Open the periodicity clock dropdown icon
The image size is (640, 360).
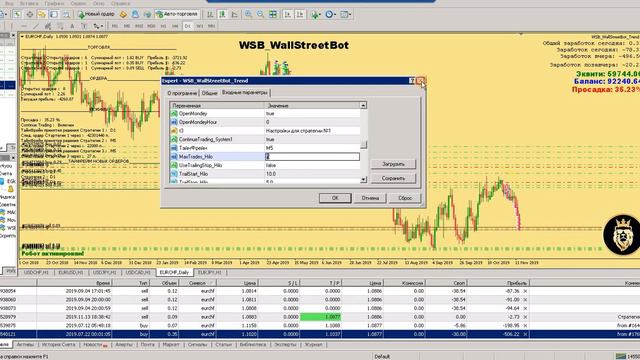click(x=330, y=14)
